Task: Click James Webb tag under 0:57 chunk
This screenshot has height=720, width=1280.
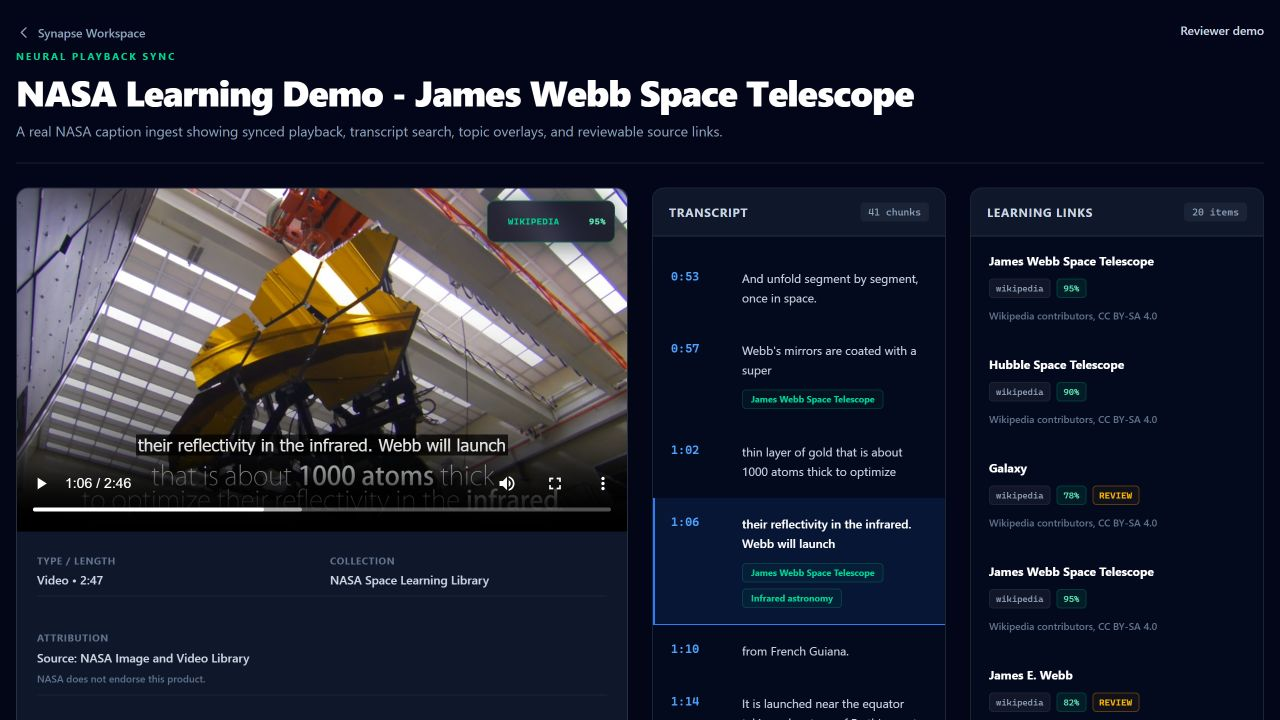Action: point(812,399)
